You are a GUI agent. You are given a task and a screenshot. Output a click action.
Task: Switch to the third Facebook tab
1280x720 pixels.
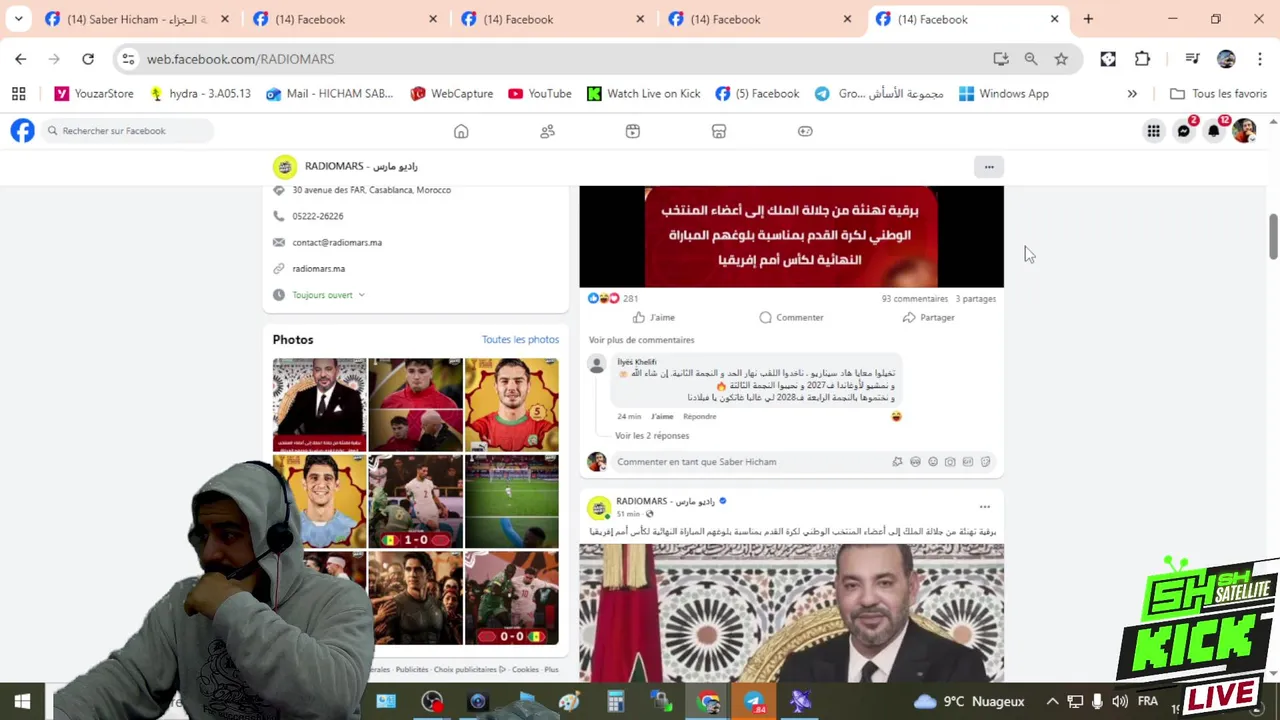coord(553,19)
